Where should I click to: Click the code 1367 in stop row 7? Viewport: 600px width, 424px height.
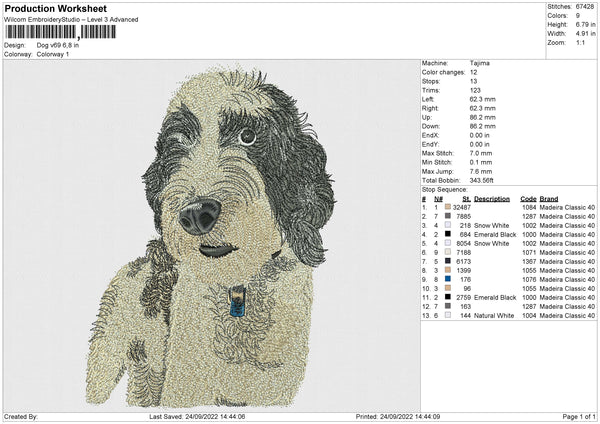(529, 261)
